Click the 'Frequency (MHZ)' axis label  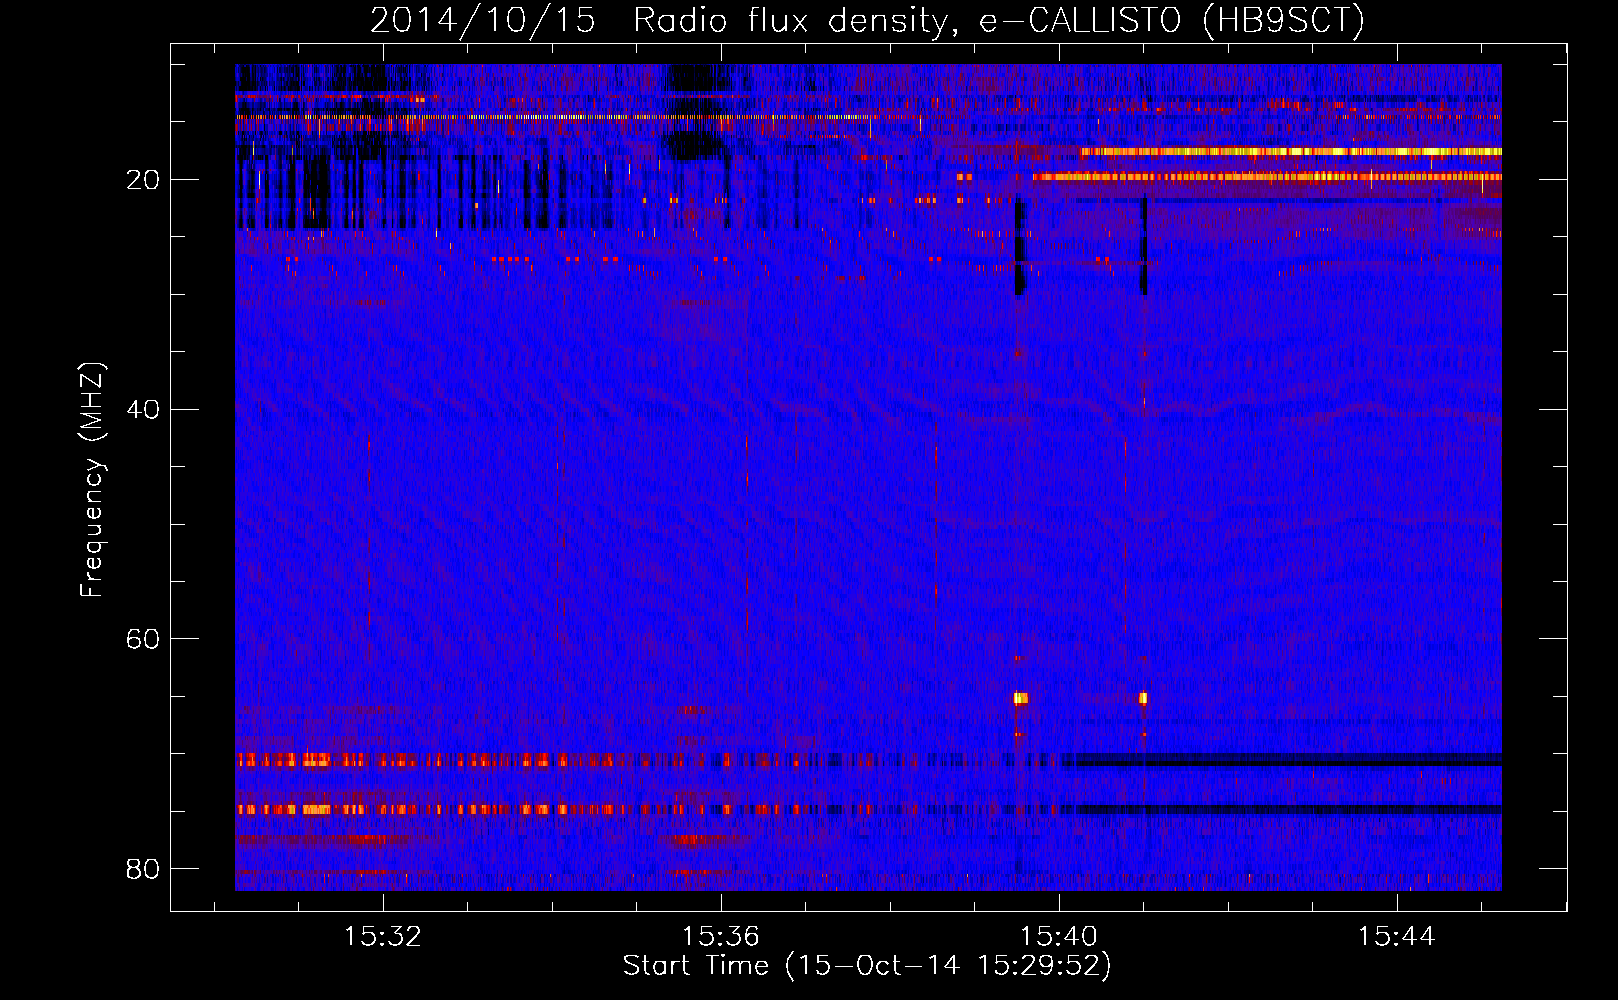(x=92, y=480)
